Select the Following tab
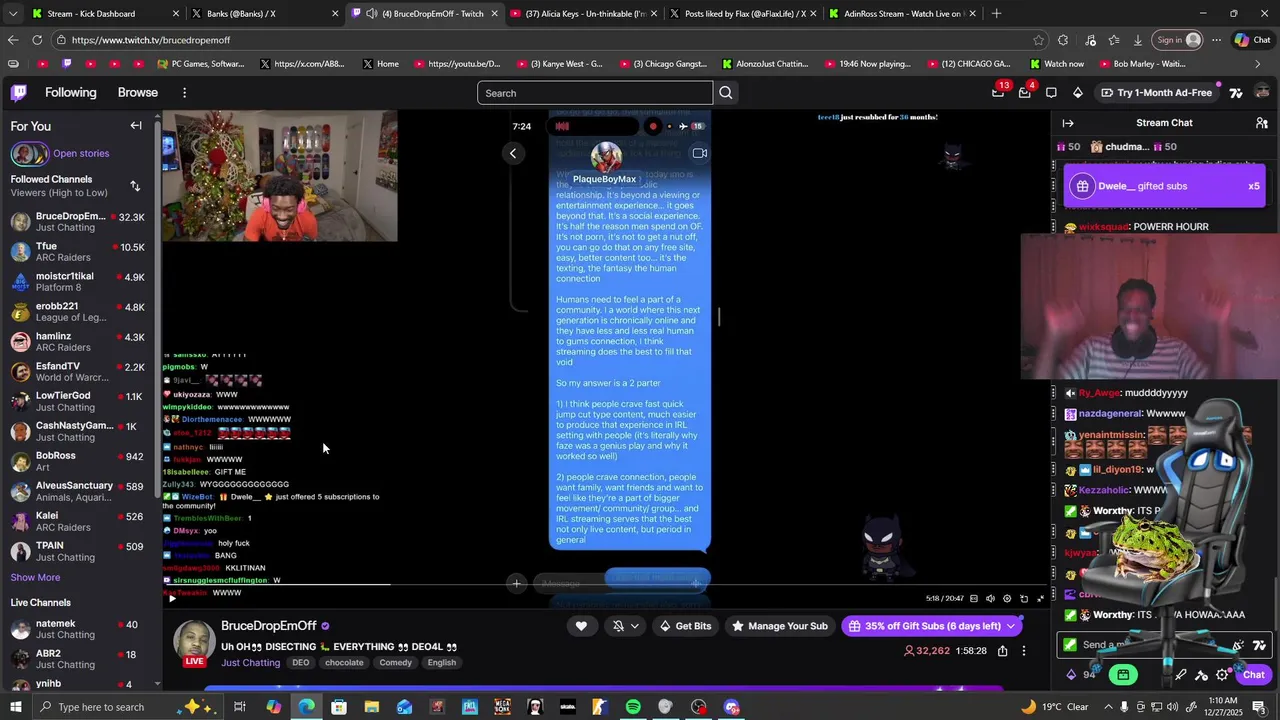 (x=70, y=93)
